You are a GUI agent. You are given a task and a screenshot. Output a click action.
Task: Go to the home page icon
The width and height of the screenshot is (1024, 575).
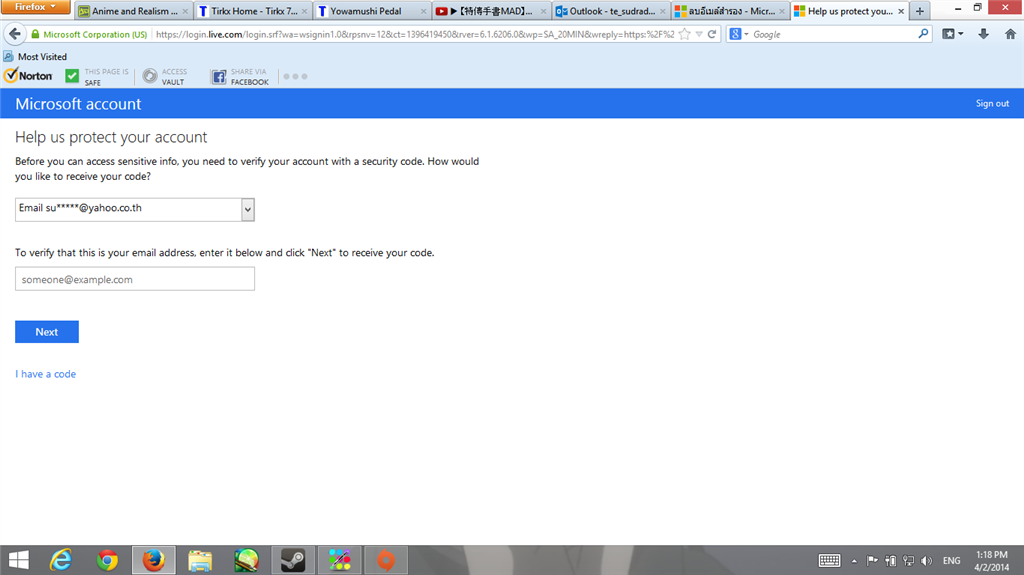(1010, 34)
